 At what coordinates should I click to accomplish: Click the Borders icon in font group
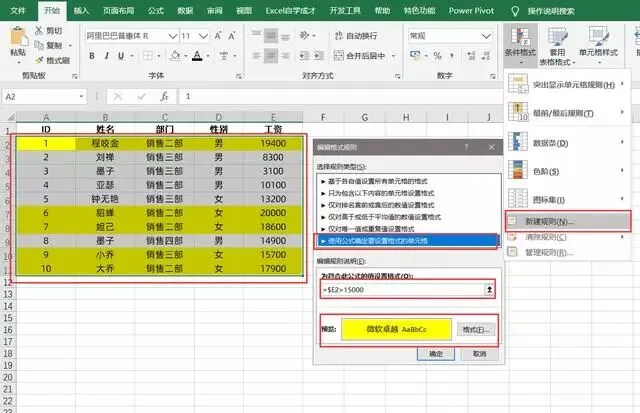[x=148, y=56]
